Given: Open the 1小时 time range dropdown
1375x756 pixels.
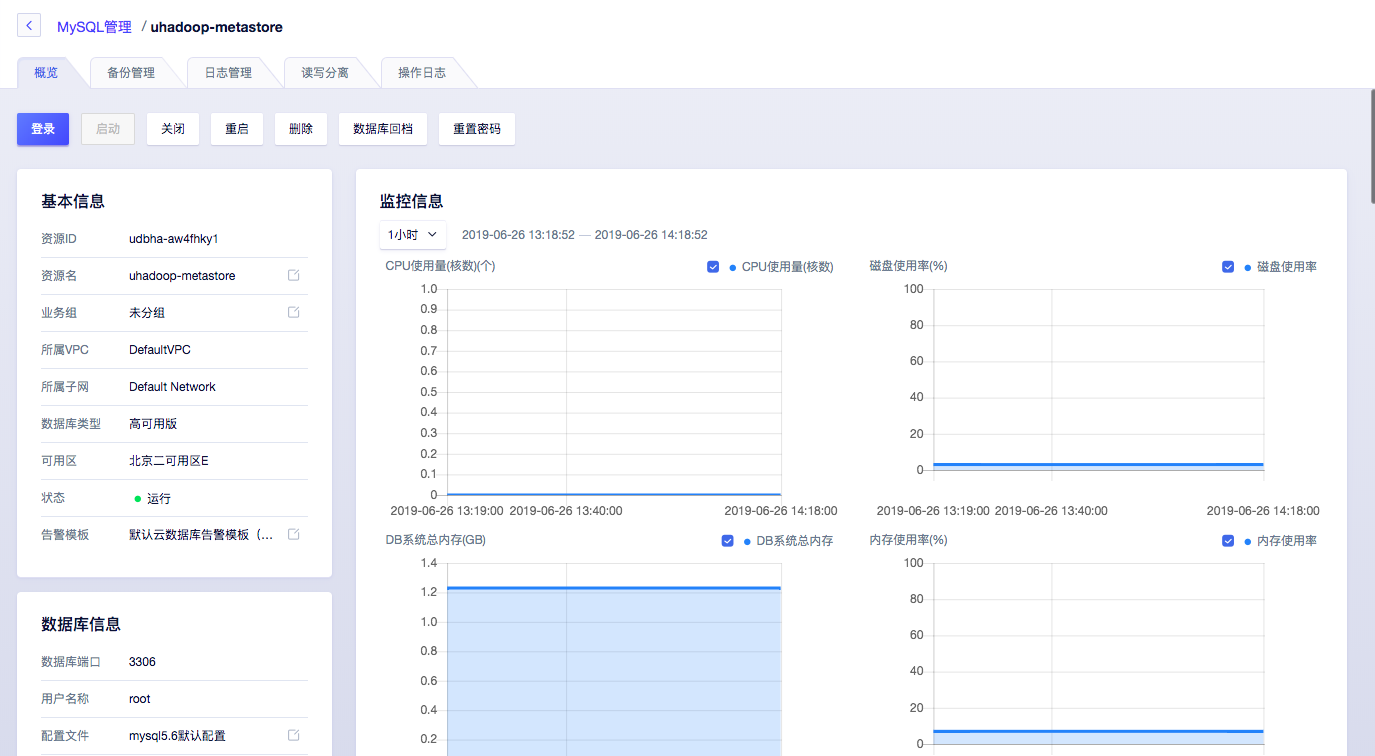Looking at the screenshot, I should coord(412,235).
